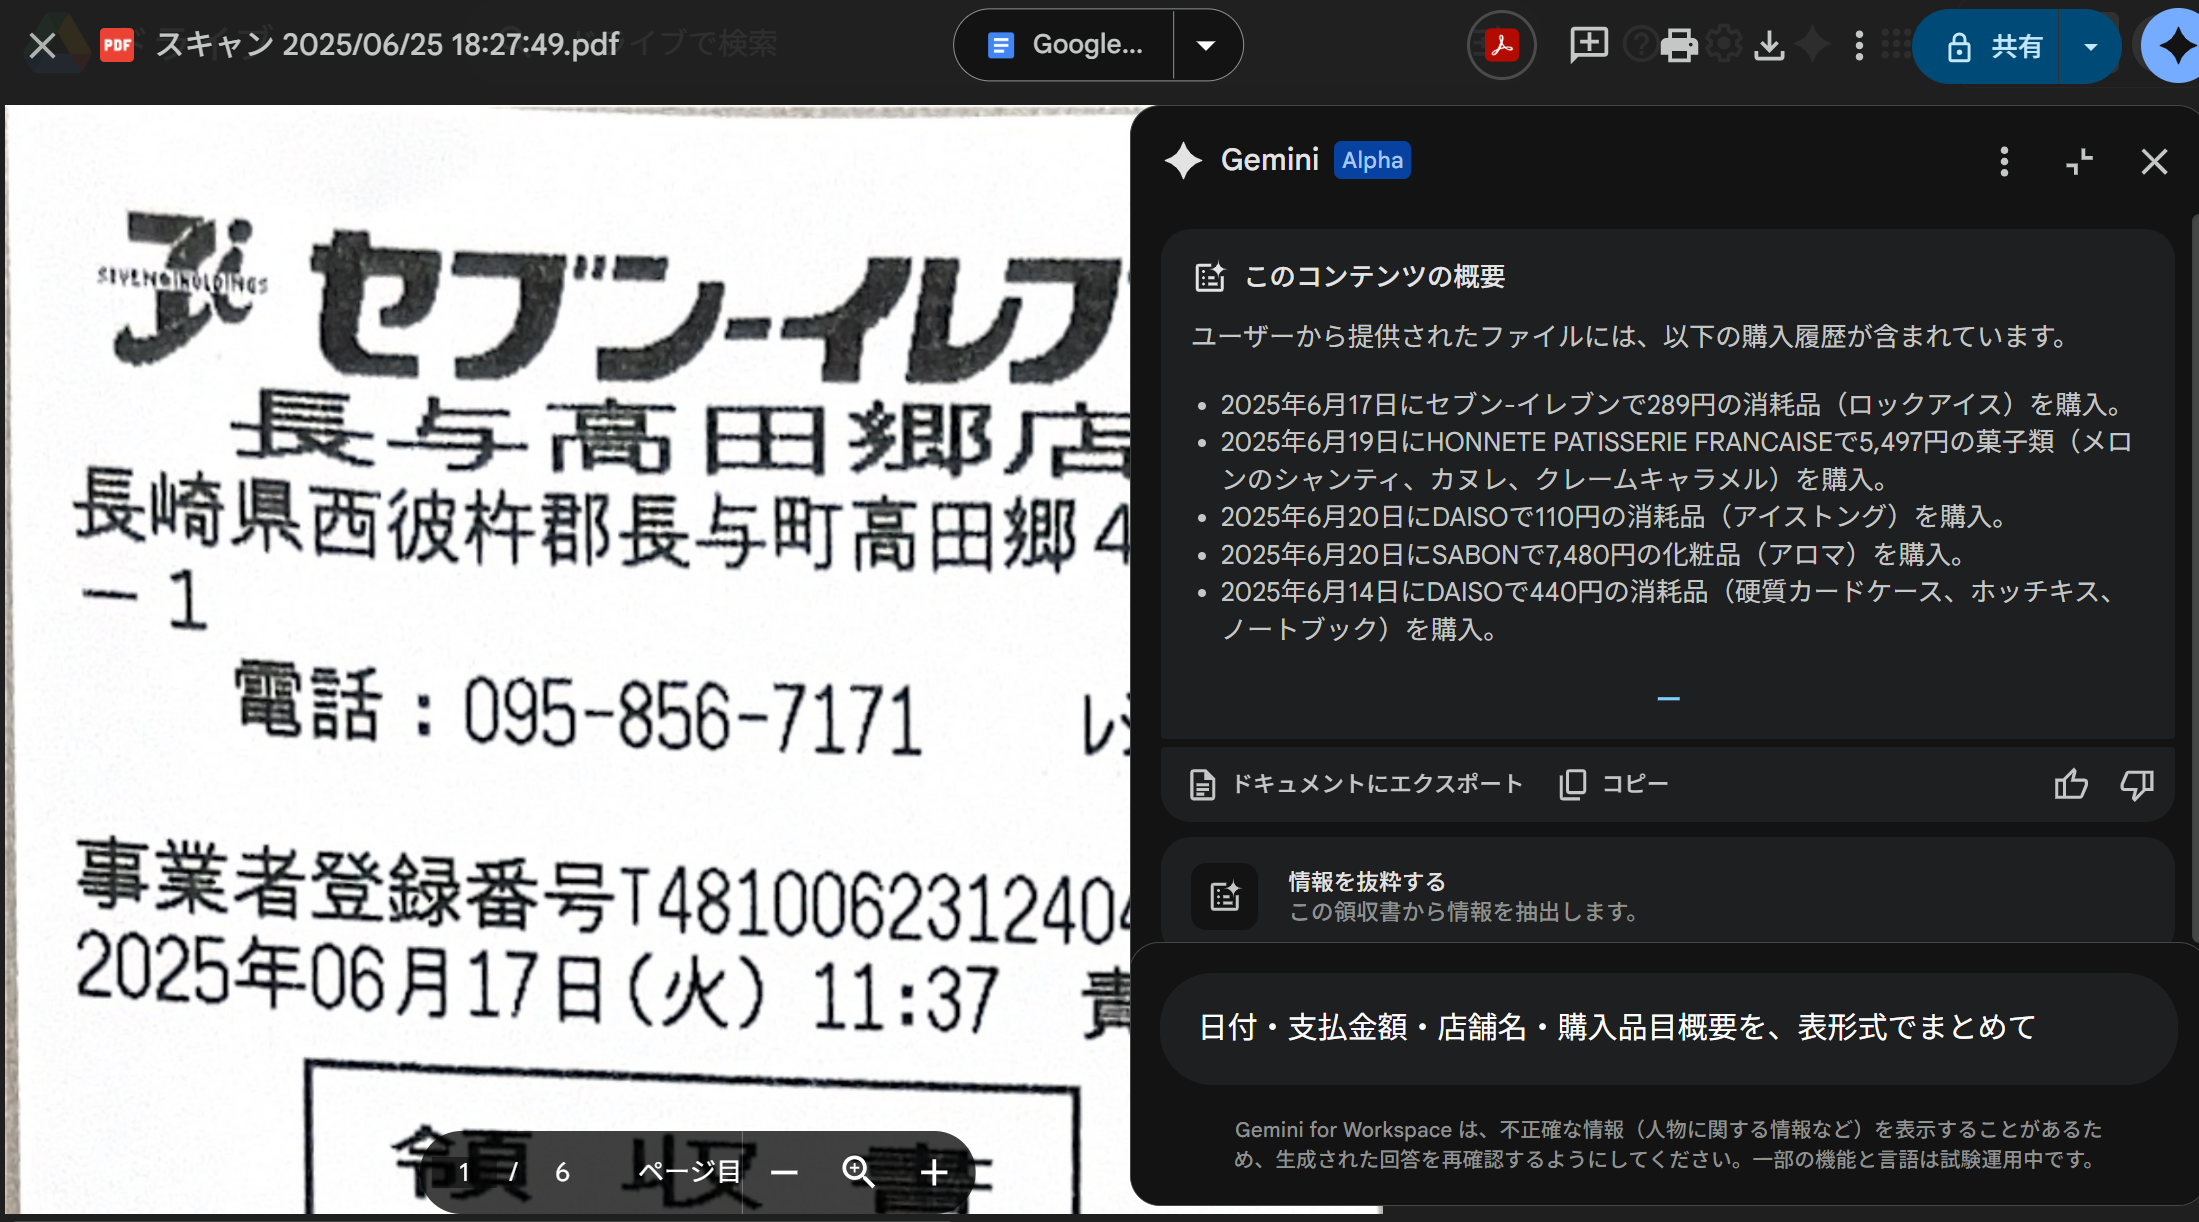Reset zoom with magnifier icon
Screen dimensions: 2199x1222
point(858,1172)
